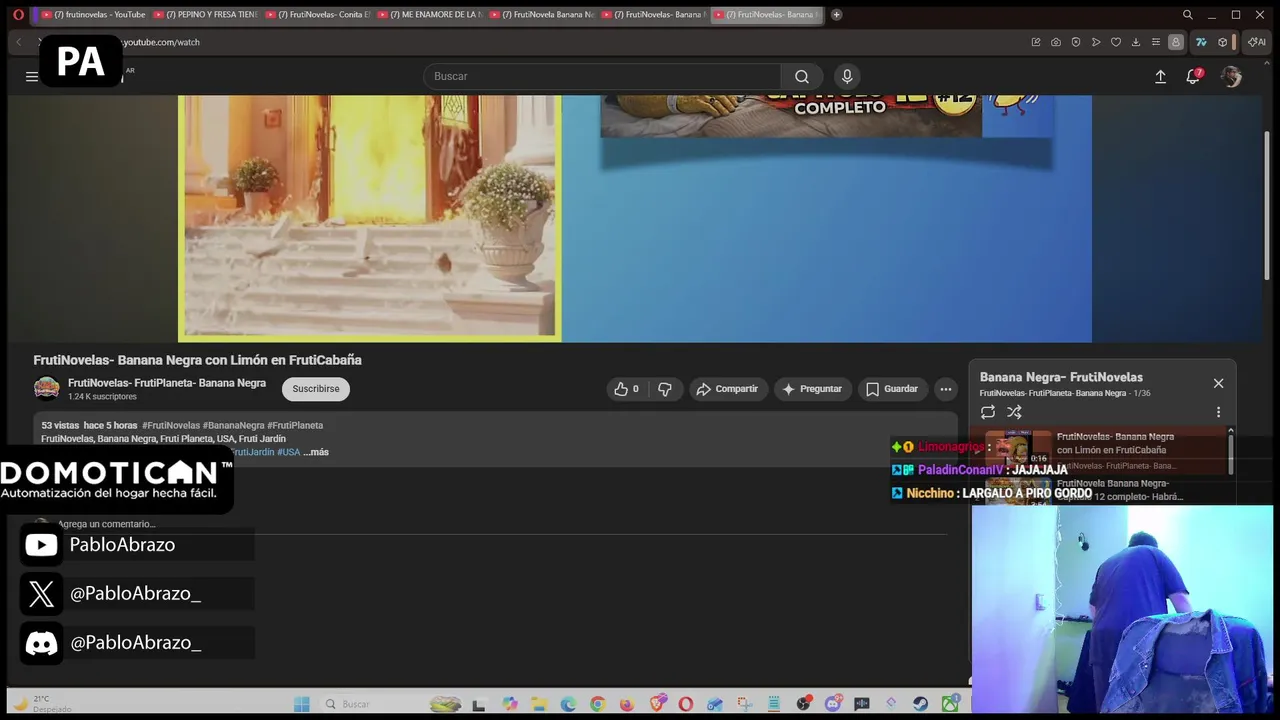Viewport: 1280px width, 720px height.
Task: Like the video with thumbs up
Action: pos(626,389)
